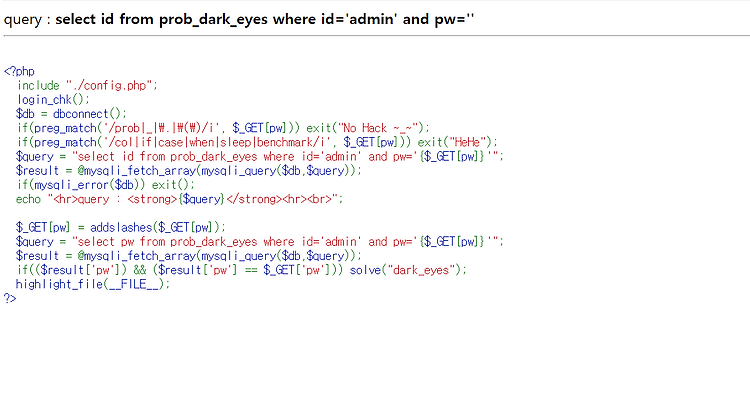This screenshot has height=397, width=750.
Task: Click the preg_match line with "HeHe"
Action: pyautogui.click(x=257, y=142)
